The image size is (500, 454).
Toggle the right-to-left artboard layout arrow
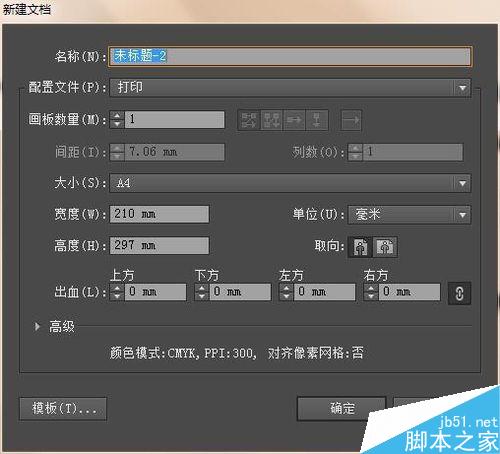point(351,120)
